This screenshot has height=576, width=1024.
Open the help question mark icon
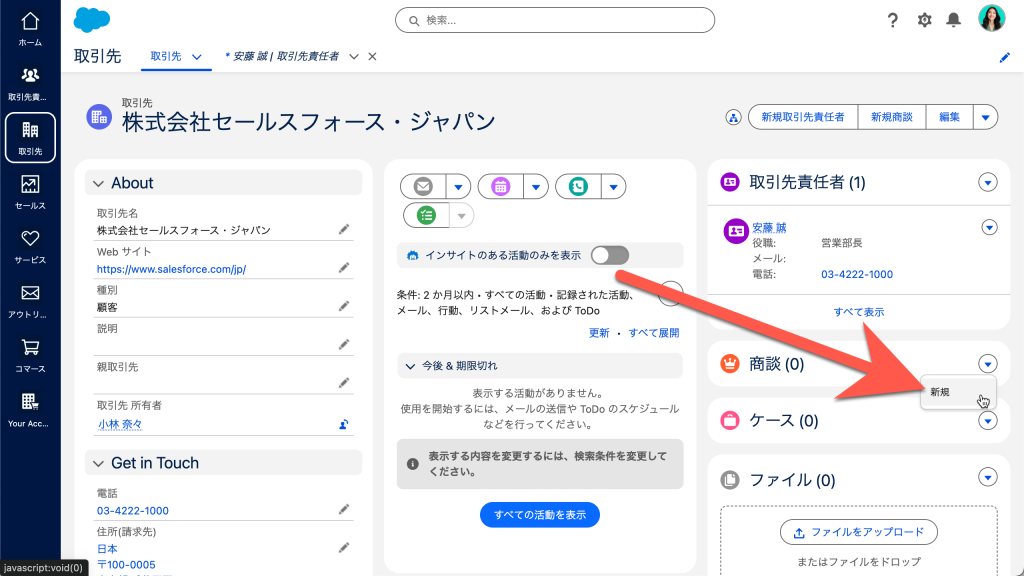click(893, 20)
